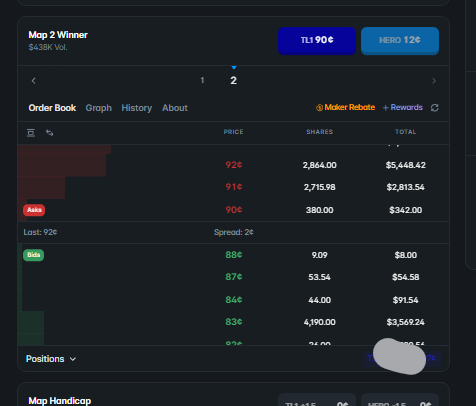The height and width of the screenshot is (406, 476).
Task: Select the Order Book tab
Action: tap(52, 108)
